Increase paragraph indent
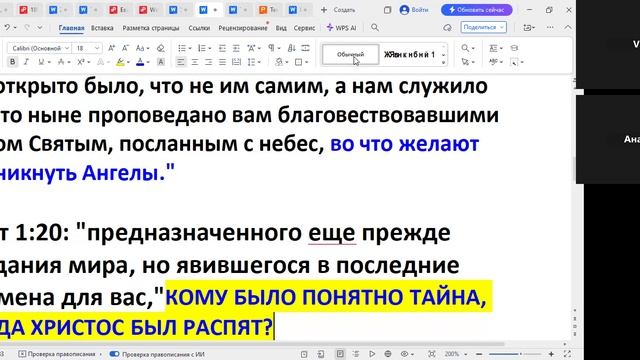640x360 pixels. 236,48
